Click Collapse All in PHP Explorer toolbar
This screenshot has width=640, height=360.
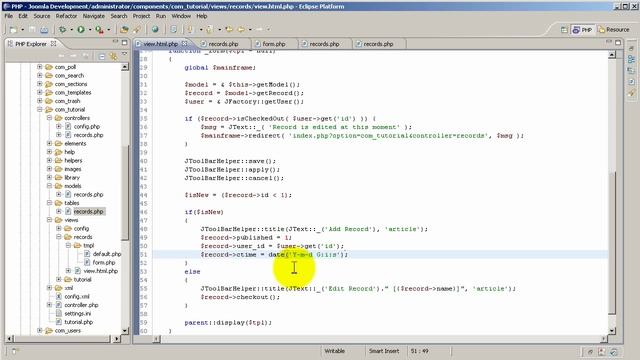click(x=102, y=56)
